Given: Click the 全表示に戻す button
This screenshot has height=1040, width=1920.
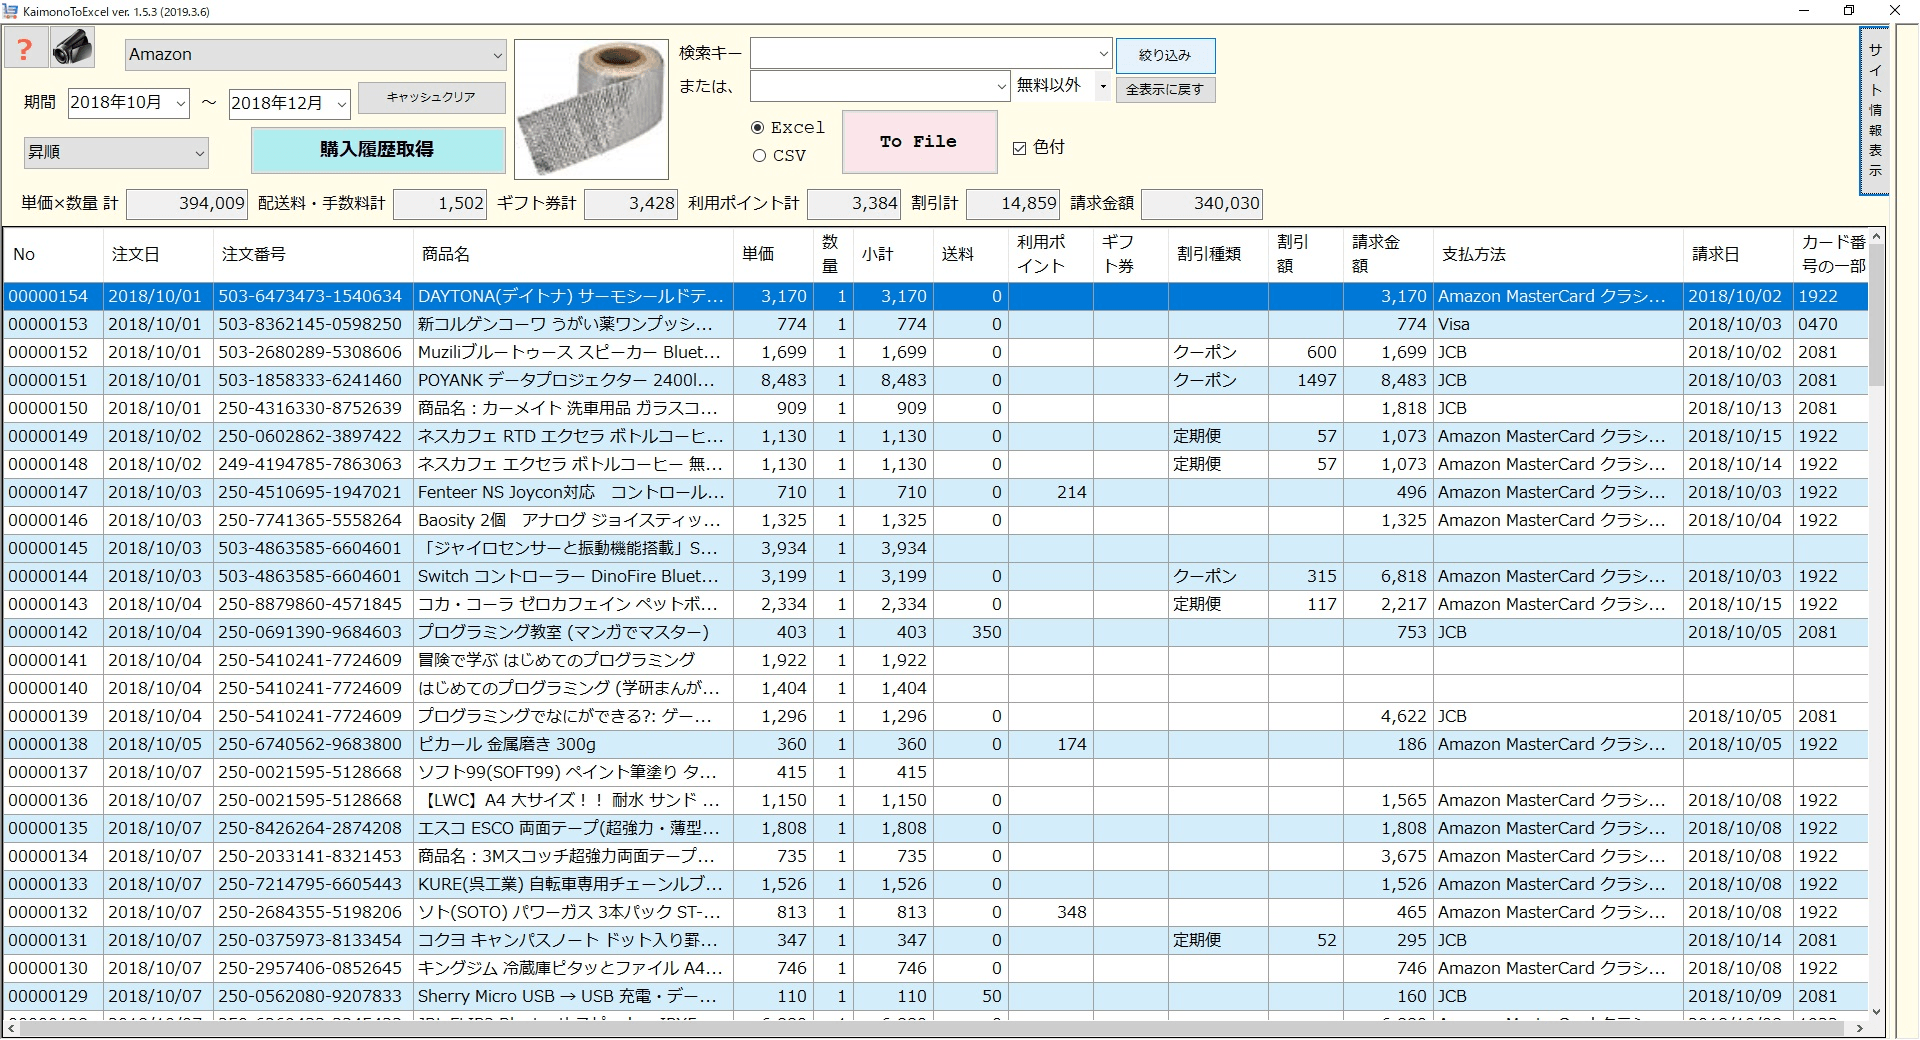Looking at the screenshot, I should [x=1165, y=89].
